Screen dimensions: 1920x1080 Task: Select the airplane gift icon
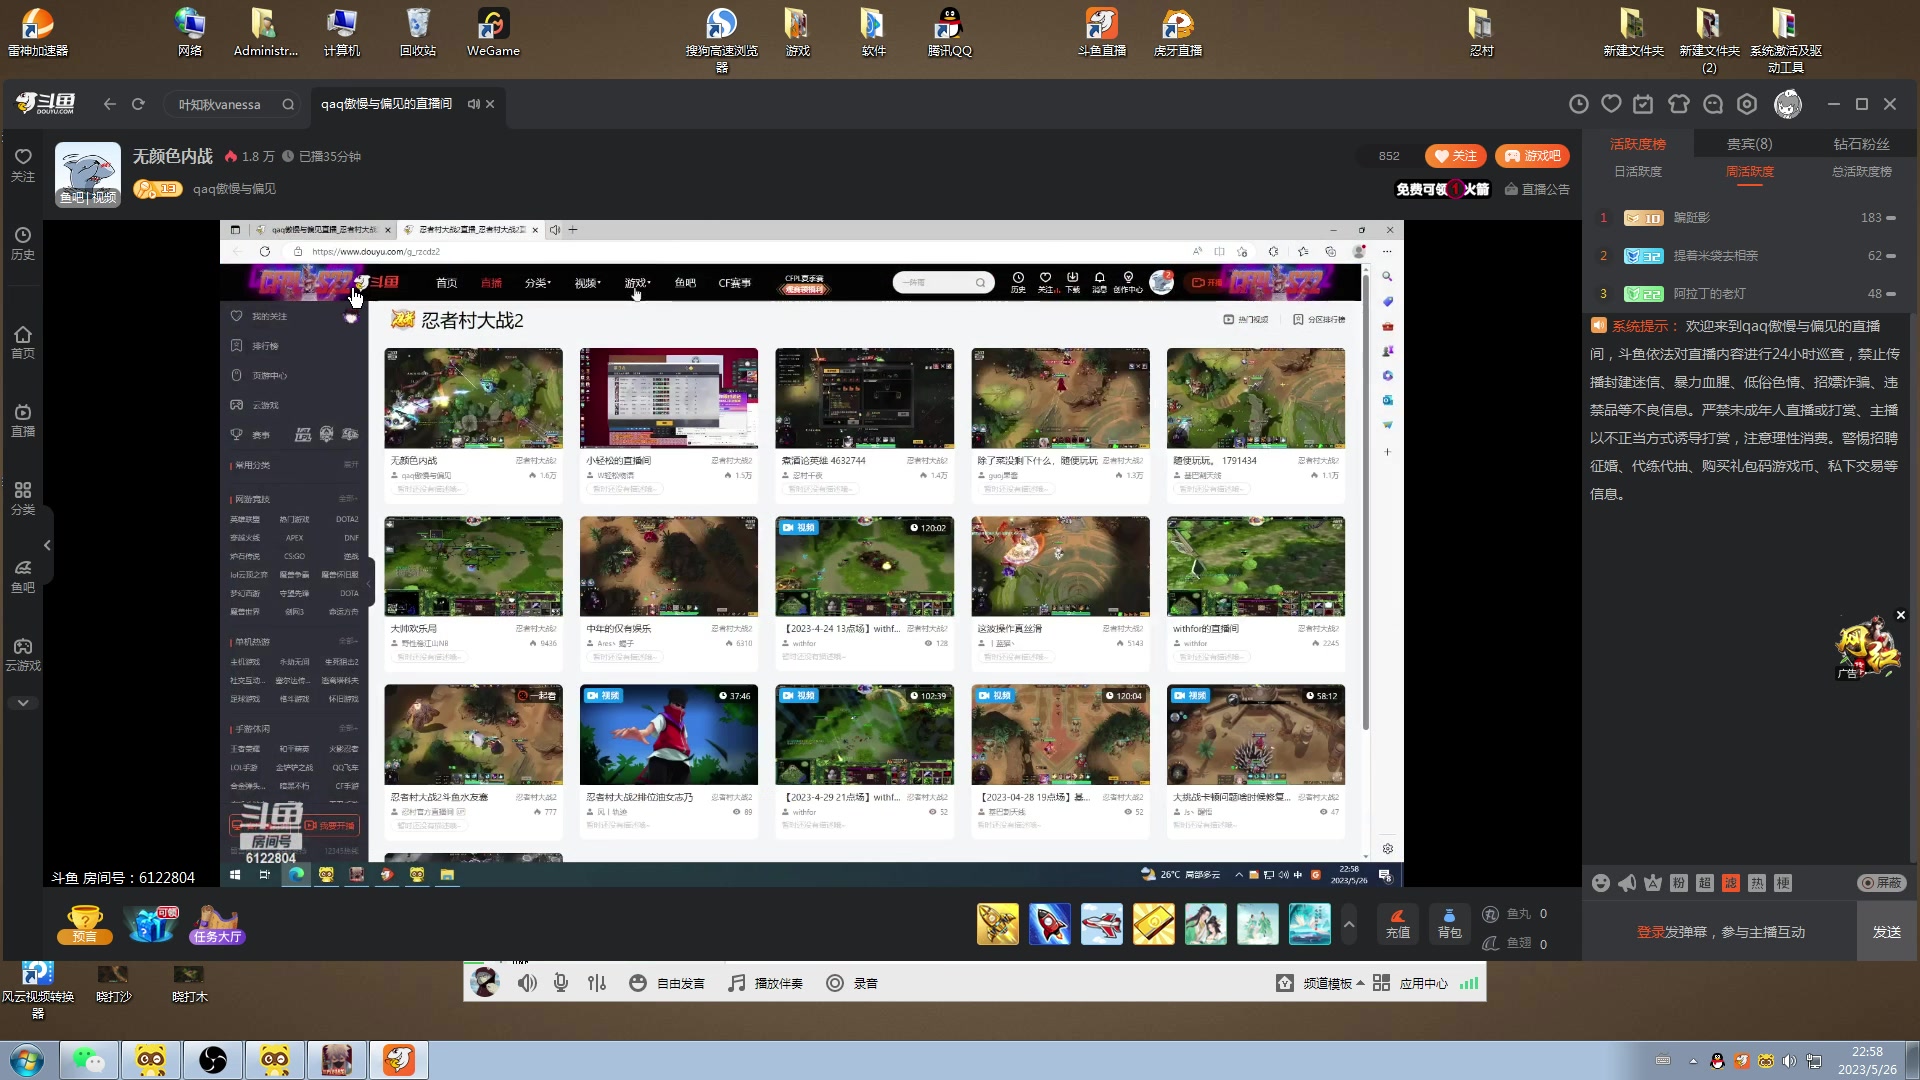[x=1102, y=924]
